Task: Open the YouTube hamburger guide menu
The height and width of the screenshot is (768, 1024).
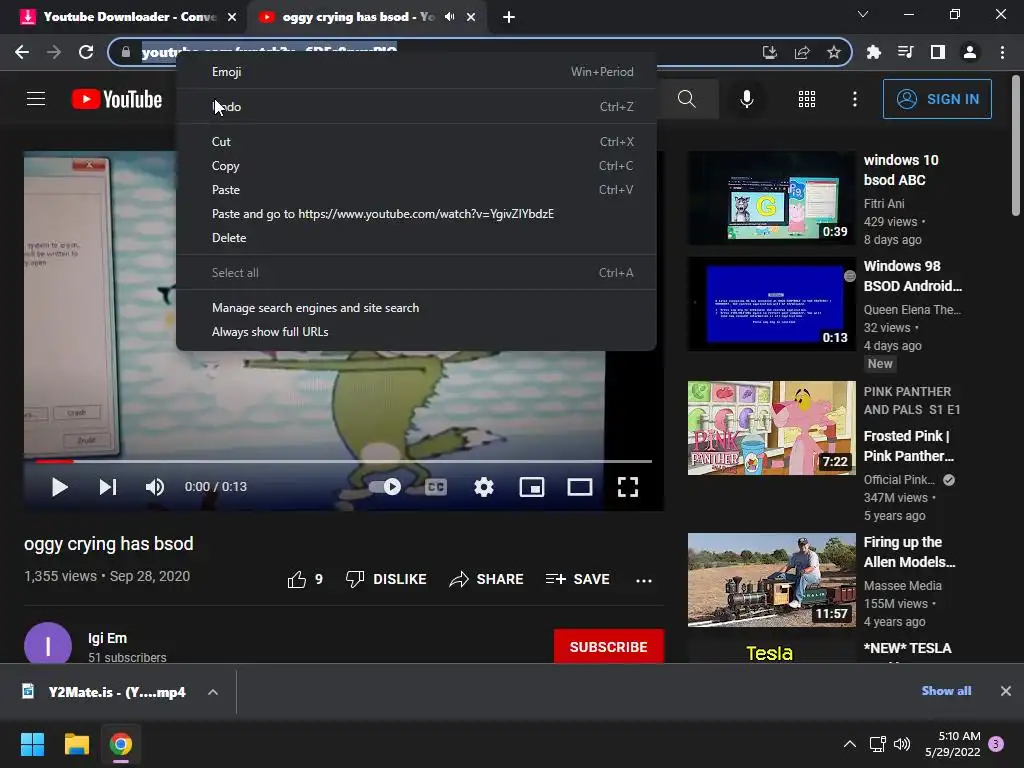Action: tap(36, 99)
